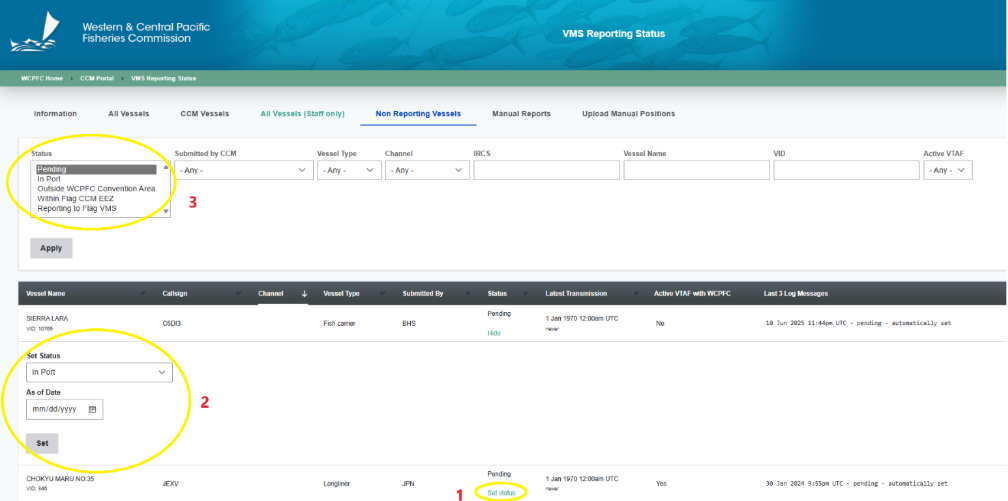Focus the IRCS filter input field
Viewport: 1008px width, 501px height.
546,170
